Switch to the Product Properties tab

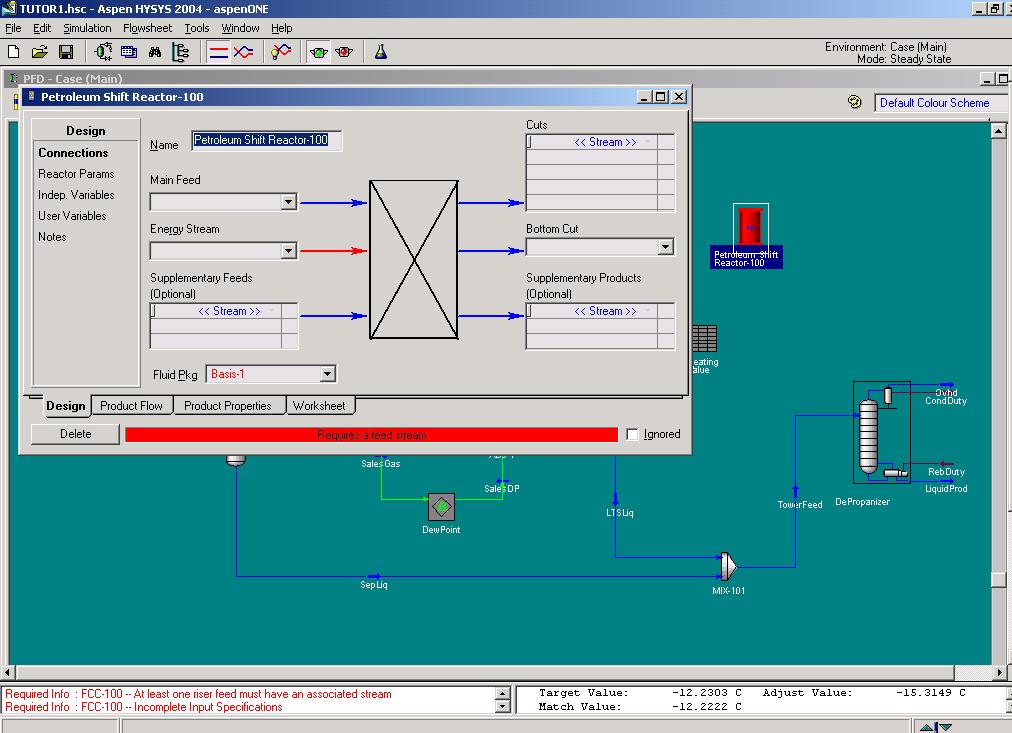tap(228, 406)
